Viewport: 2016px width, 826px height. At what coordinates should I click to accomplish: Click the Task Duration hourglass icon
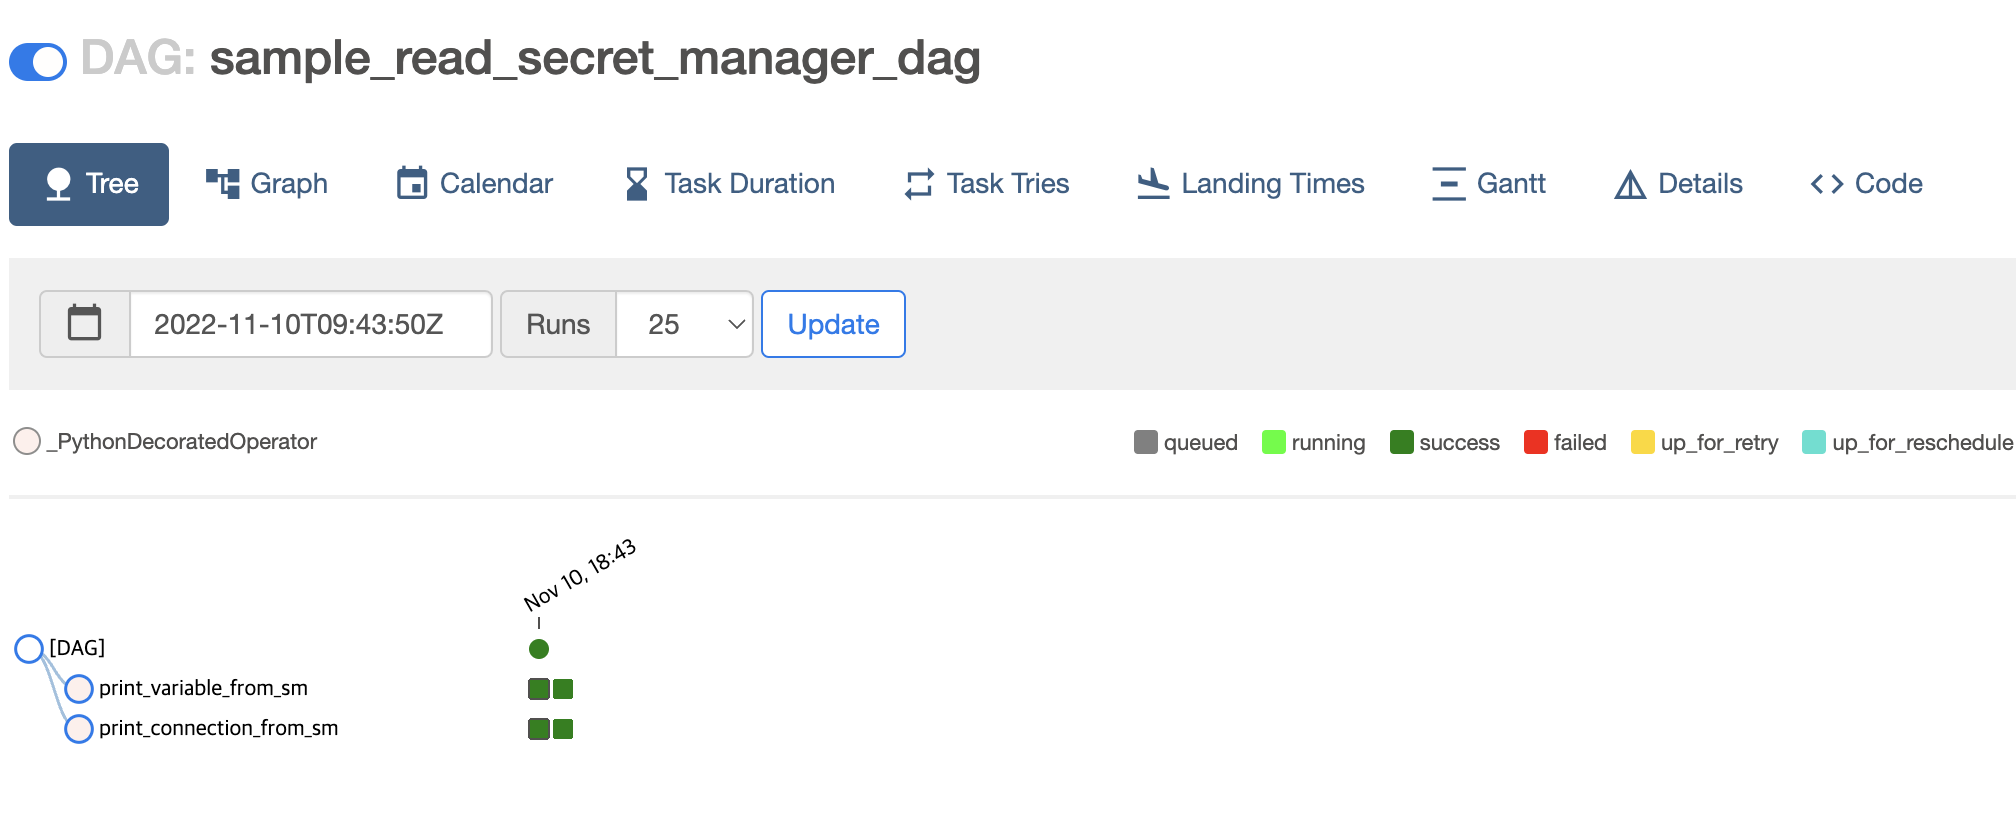tap(635, 183)
